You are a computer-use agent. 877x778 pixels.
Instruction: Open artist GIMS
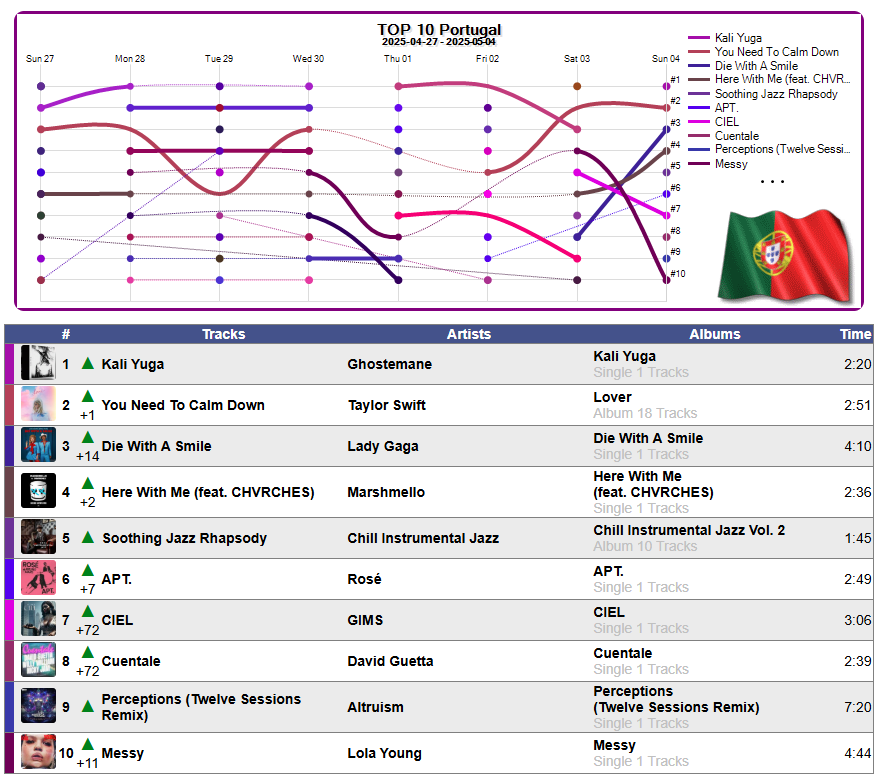(x=365, y=620)
